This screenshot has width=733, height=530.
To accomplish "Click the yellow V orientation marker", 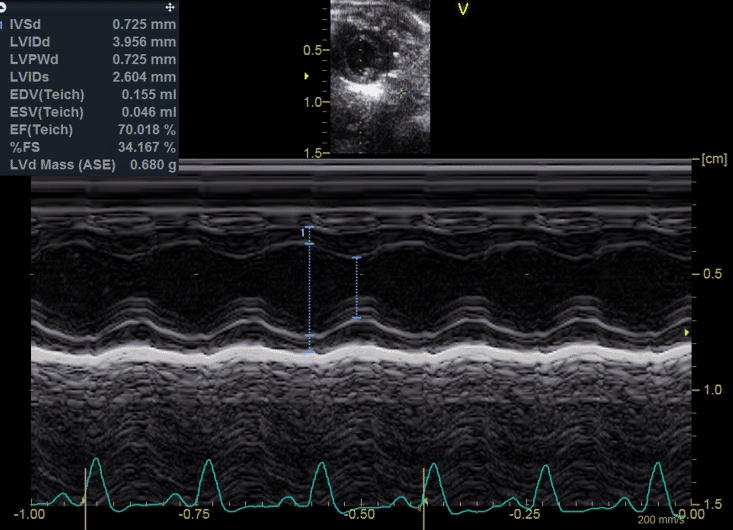I will click(x=463, y=9).
